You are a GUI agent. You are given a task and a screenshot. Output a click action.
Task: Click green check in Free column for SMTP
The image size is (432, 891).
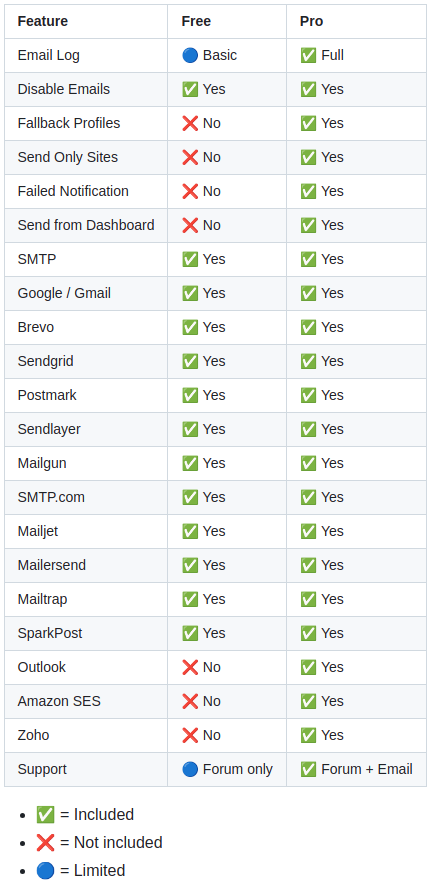tap(190, 260)
